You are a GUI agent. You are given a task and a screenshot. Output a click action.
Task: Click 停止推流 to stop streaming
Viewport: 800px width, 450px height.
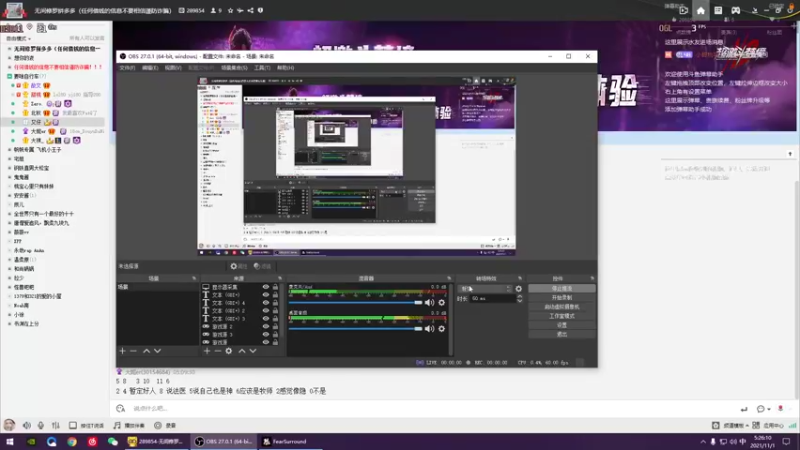(562, 289)
